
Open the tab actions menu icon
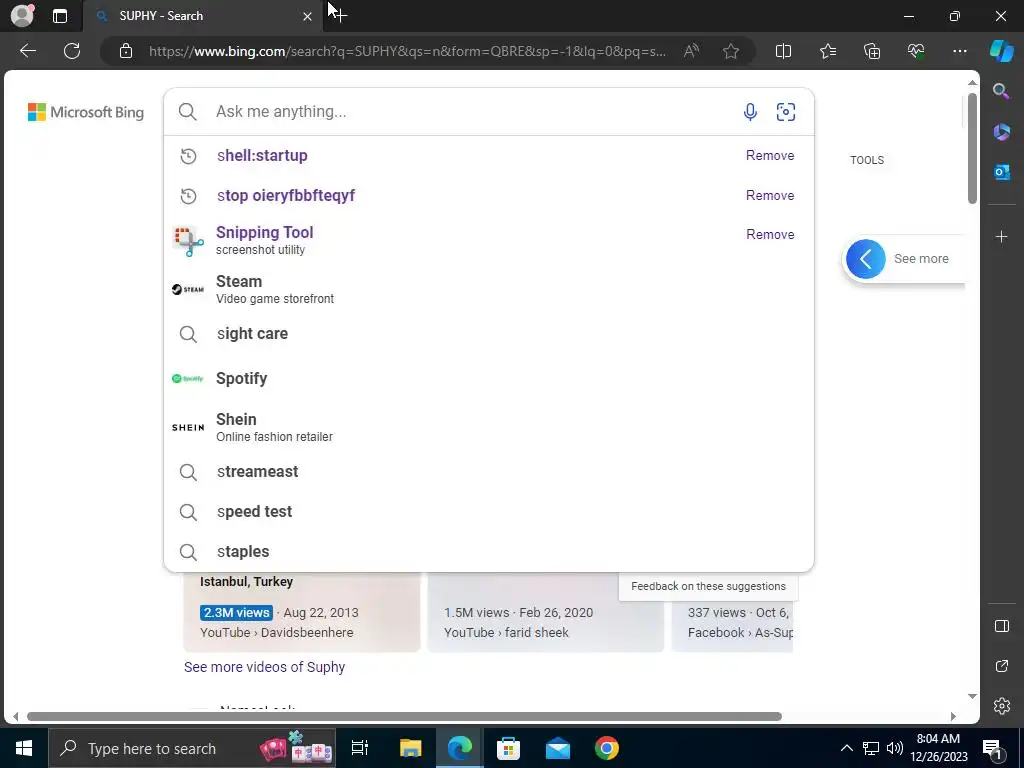tap(59, 16)
